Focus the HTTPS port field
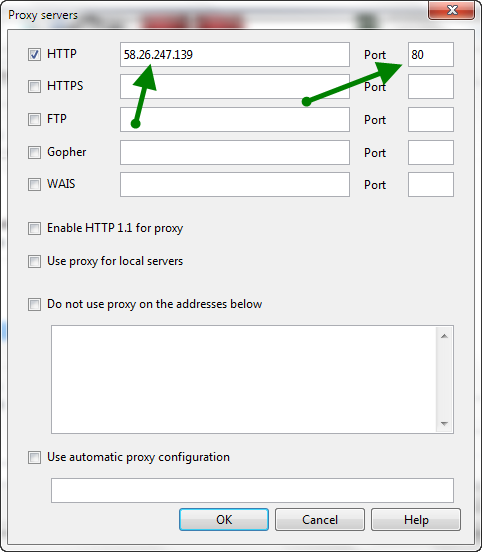Image resolution: width=482 pixels, height=552 pixels. [x=431, y=86]
